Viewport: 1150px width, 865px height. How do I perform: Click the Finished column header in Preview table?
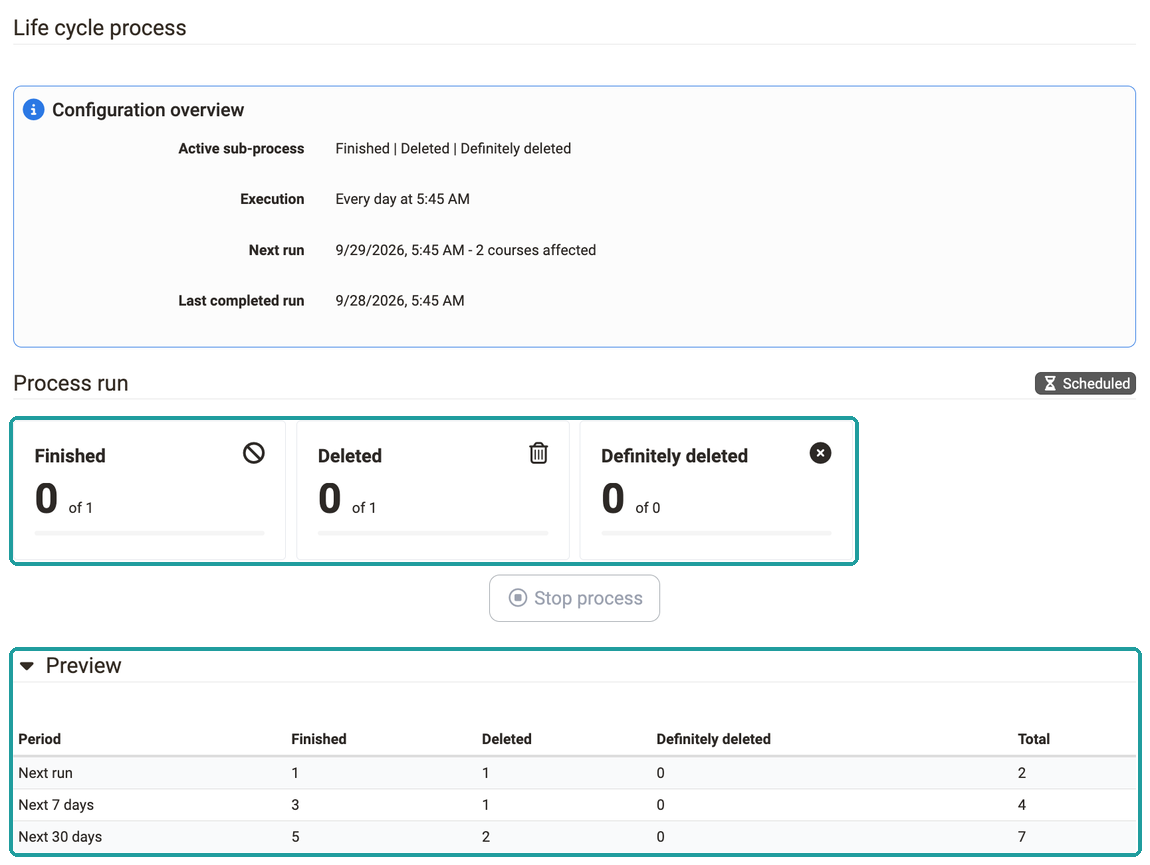[319, 739]
